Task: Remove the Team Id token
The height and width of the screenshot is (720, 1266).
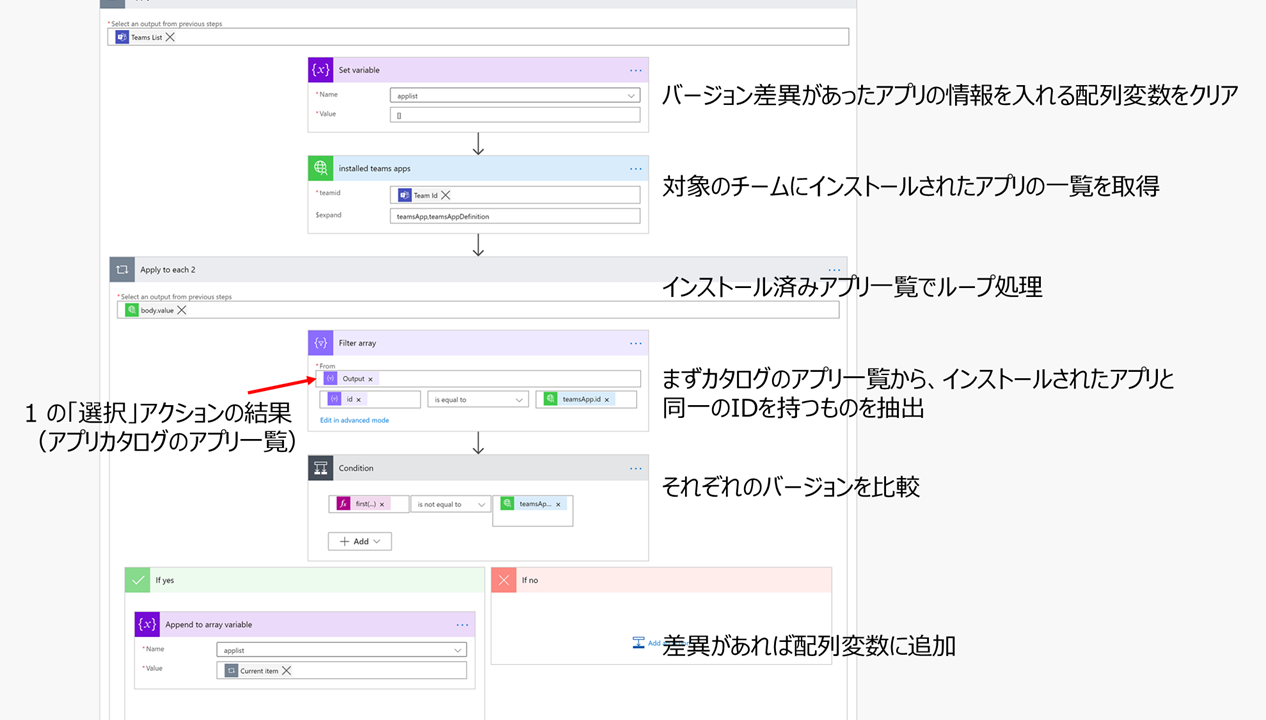Action: click(x=447, y=193)
